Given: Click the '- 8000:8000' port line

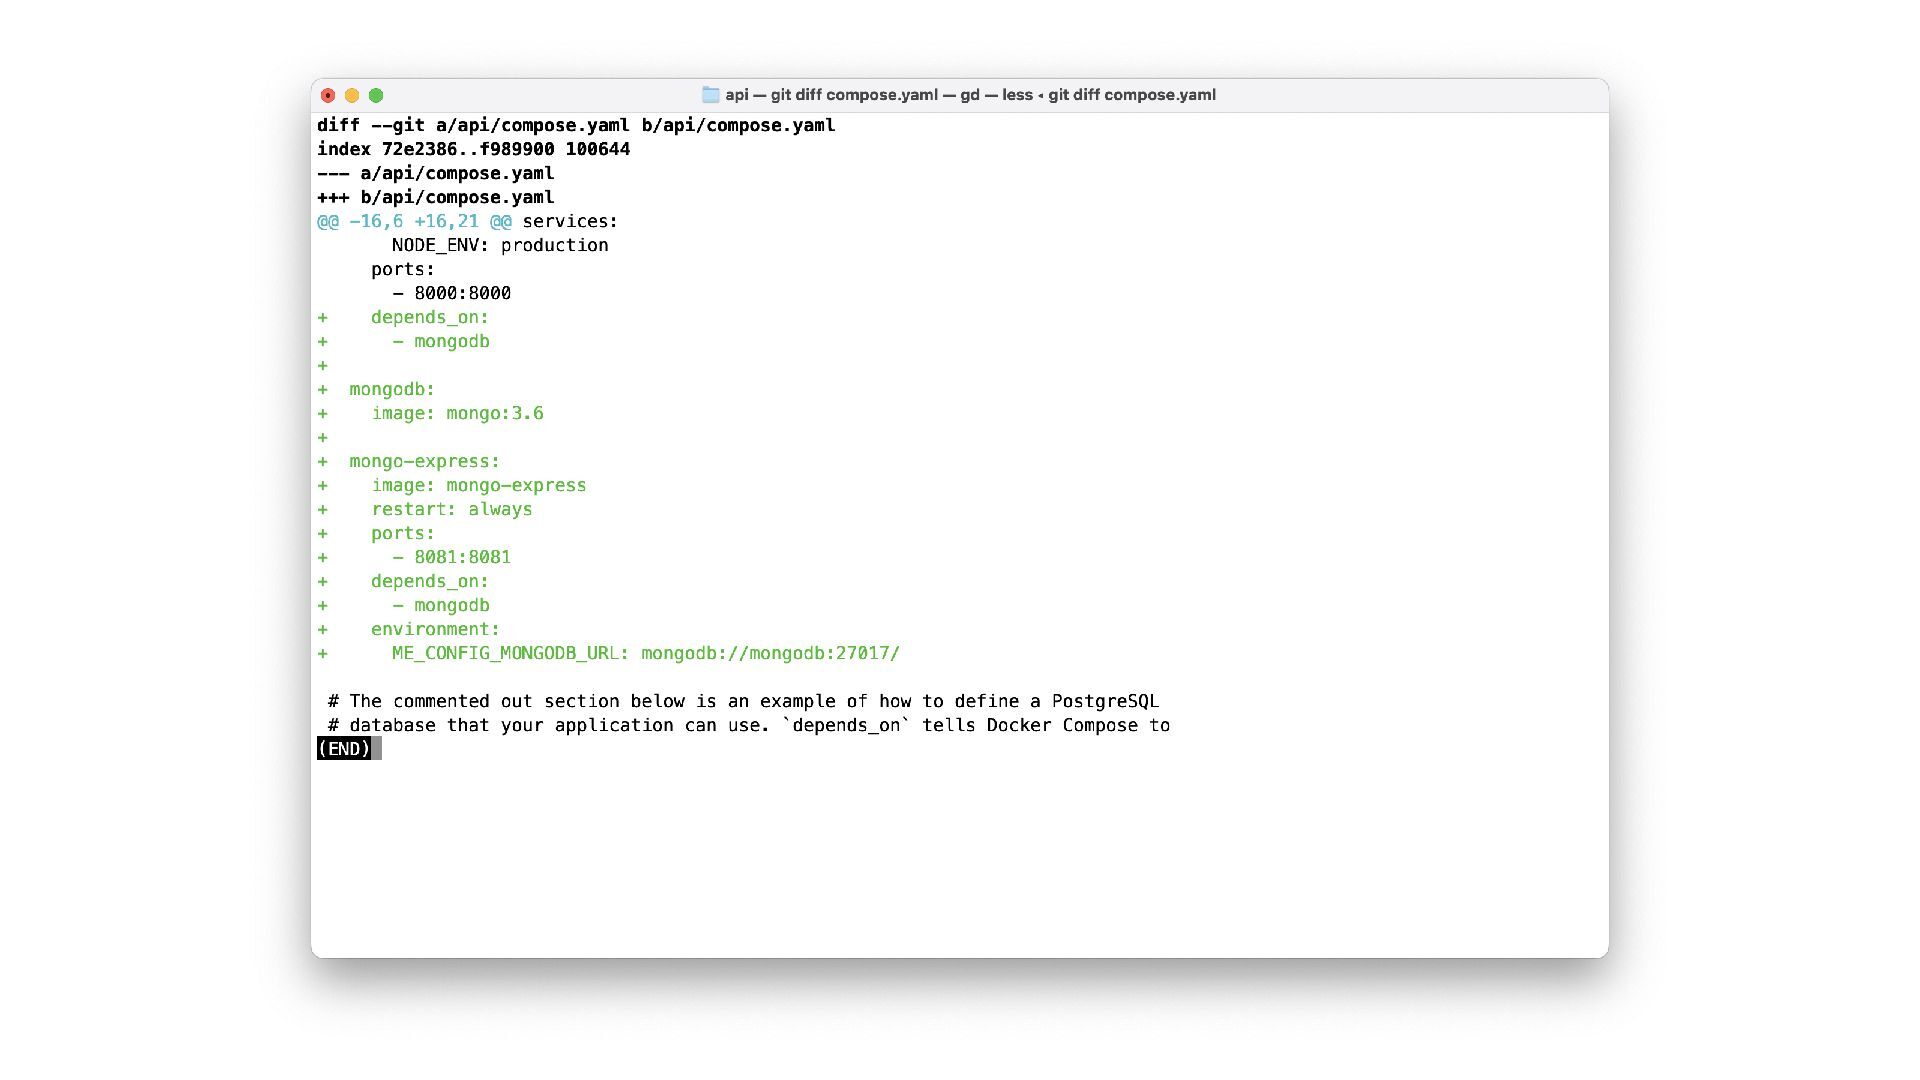Looking at the screenshot, I should (452, 293).
